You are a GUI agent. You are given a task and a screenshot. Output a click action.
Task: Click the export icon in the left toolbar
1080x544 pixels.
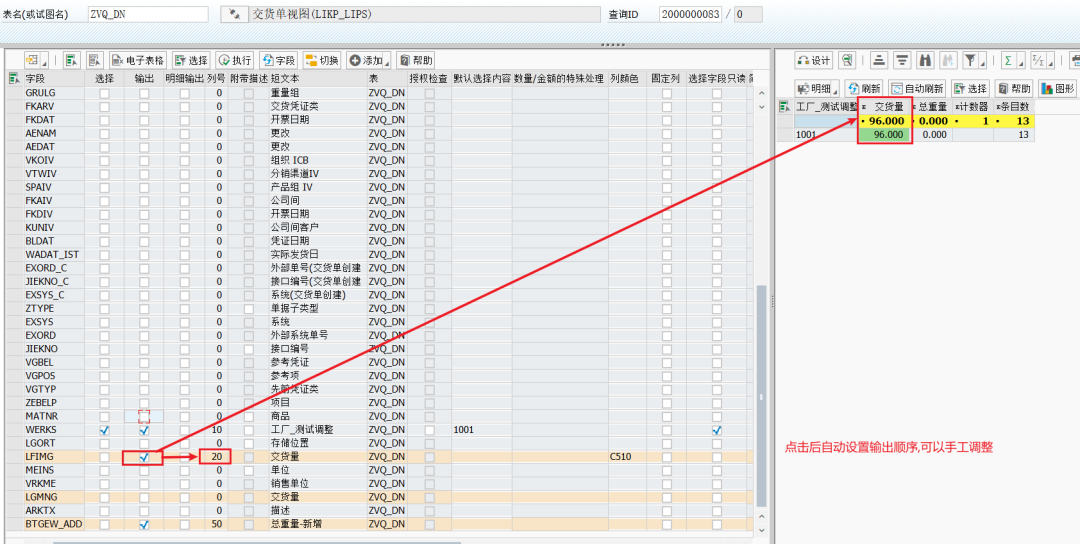pos(33,60)
